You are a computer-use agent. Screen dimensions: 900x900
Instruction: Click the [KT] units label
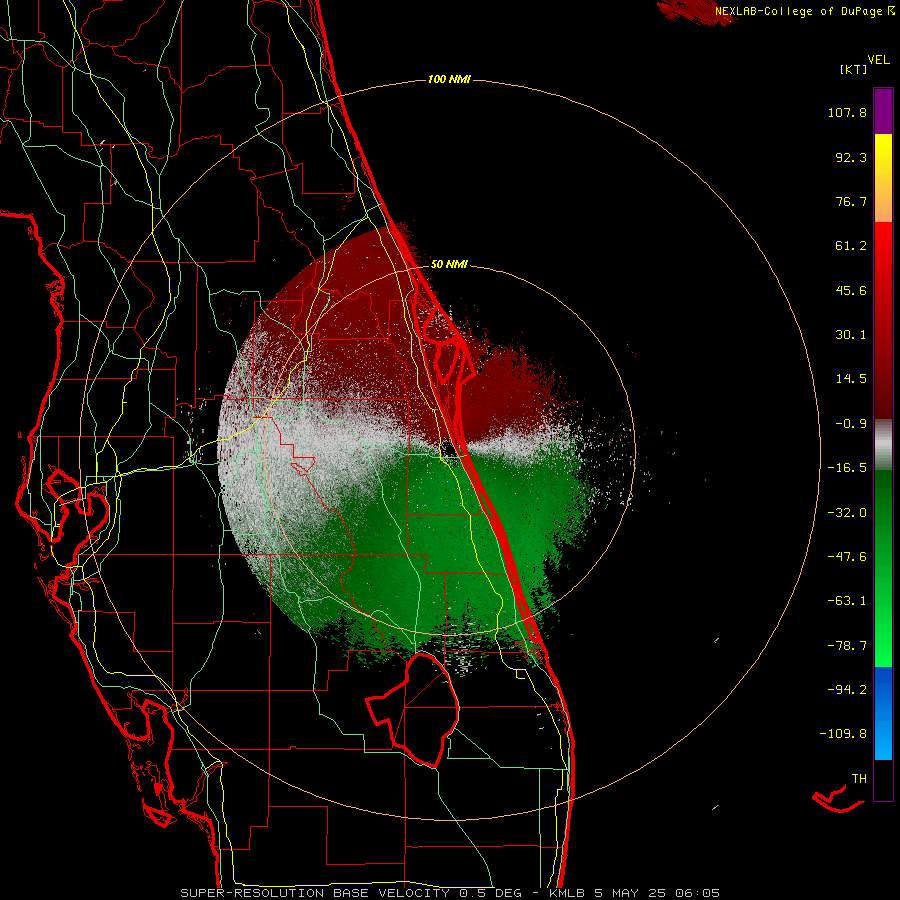[853, 69]
